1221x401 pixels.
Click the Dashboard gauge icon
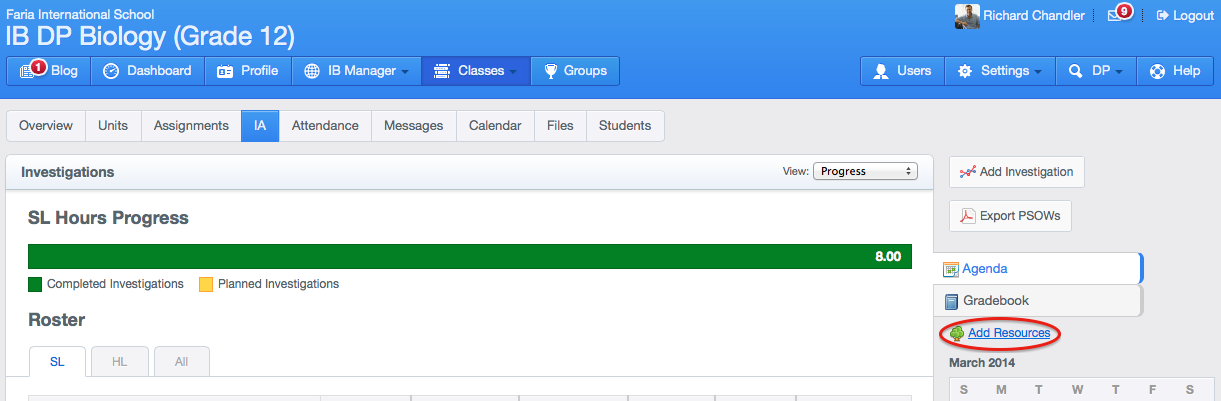click(111, 71)
